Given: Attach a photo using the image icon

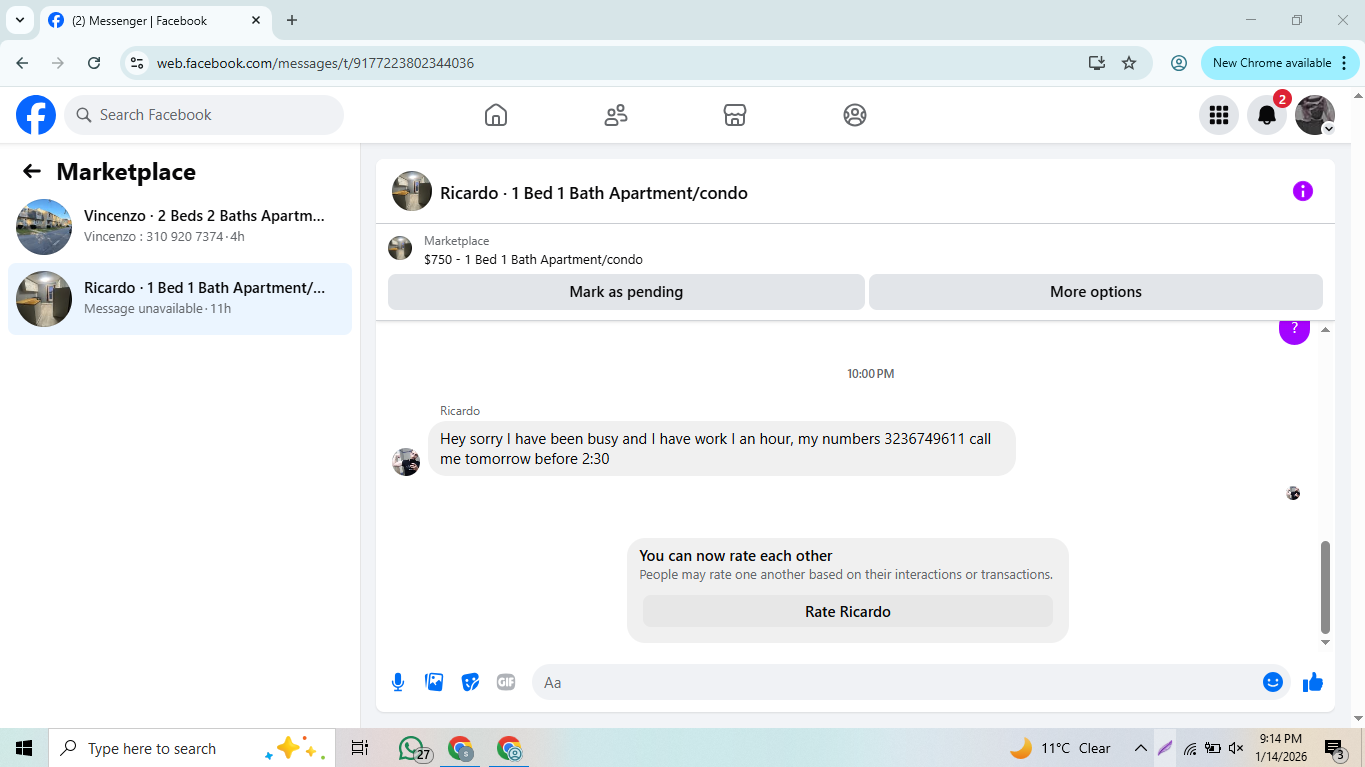Looking at the screenshot, I should coord(434,682).
